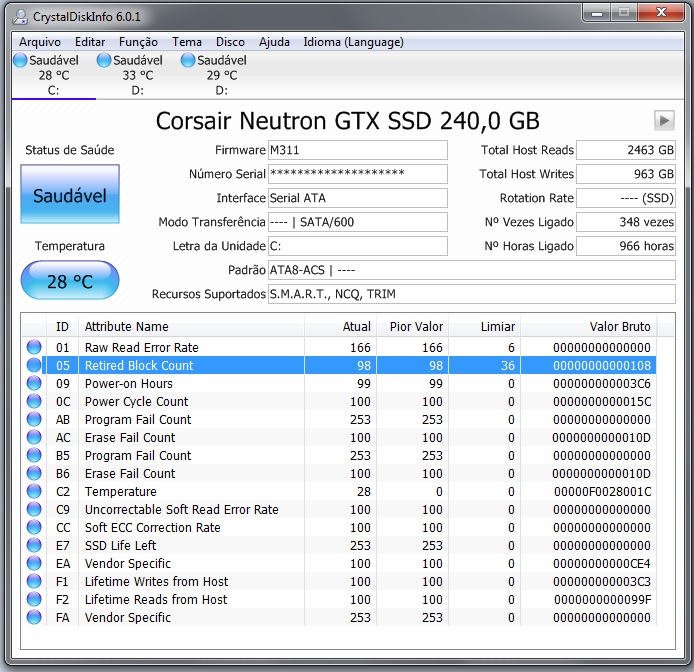Image resolution: width=694 pixels, height=672 pixels.
Task: Click the blue health orb of the C: drive
Action: click(x=20, y=60)
